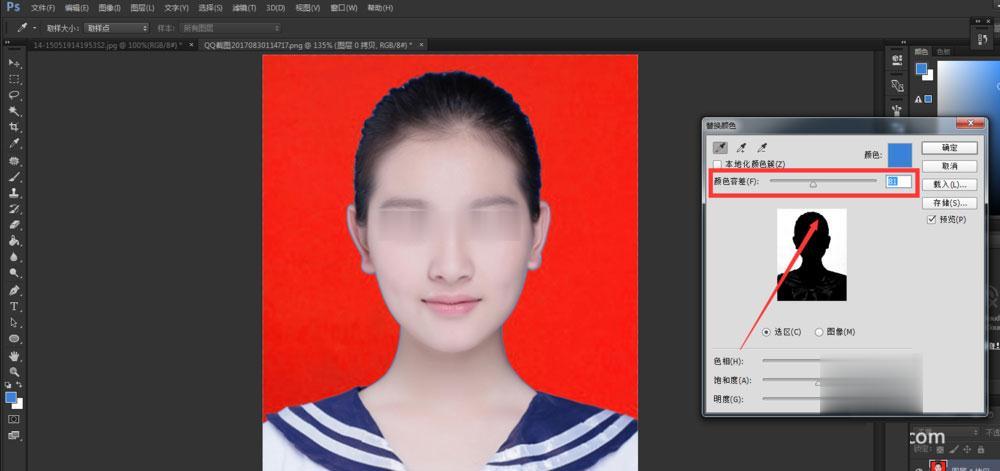Choose the Hand tool
The image size is (1000, 471).
14,356
